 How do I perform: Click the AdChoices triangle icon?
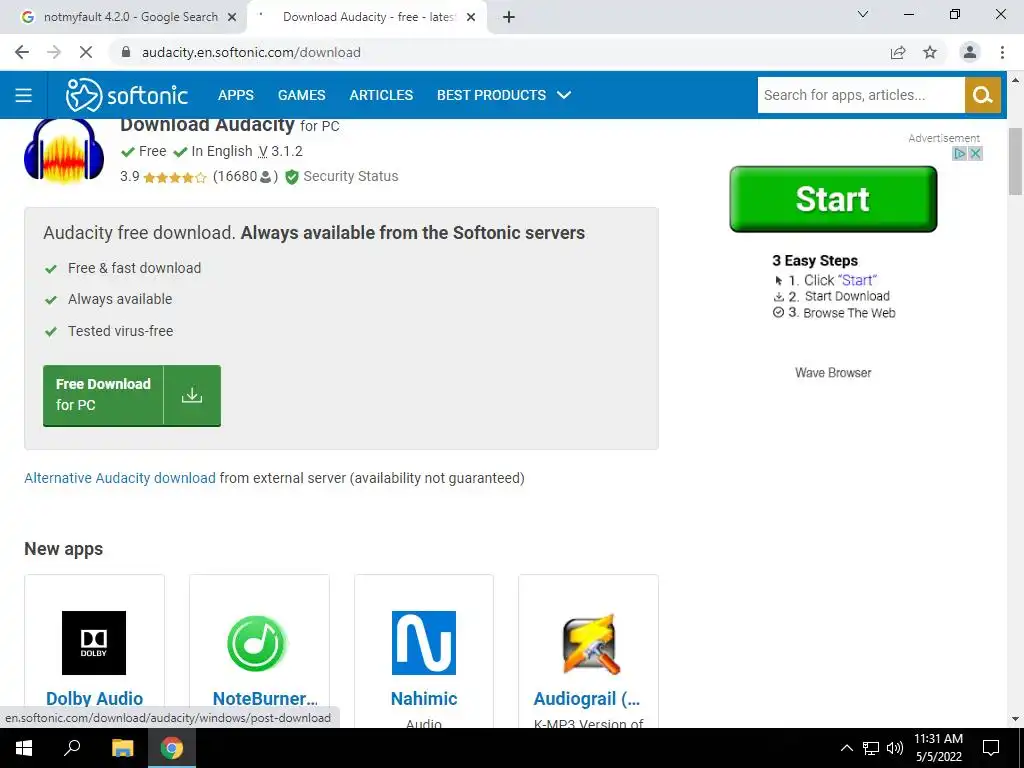pyautogui.click(x=959, y=153)
